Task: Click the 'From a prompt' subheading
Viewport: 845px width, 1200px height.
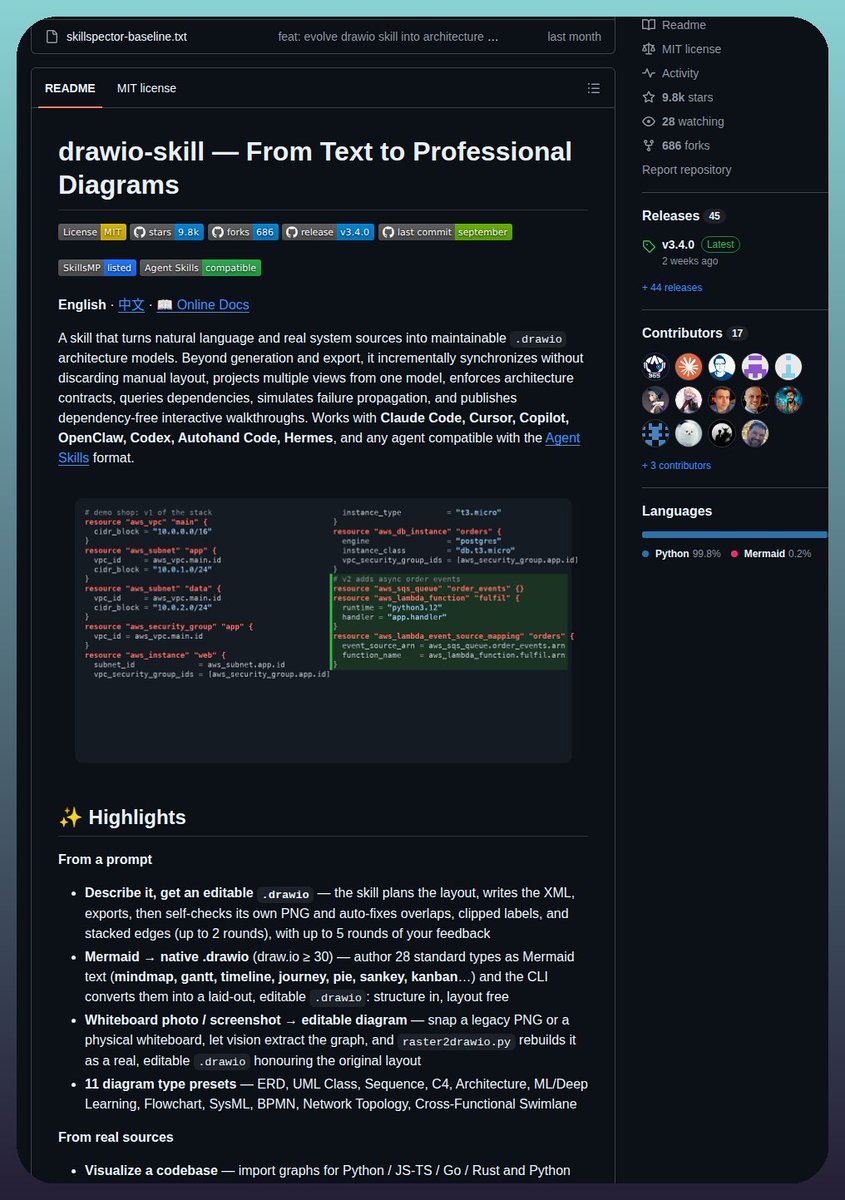Action: pos(105,860)
